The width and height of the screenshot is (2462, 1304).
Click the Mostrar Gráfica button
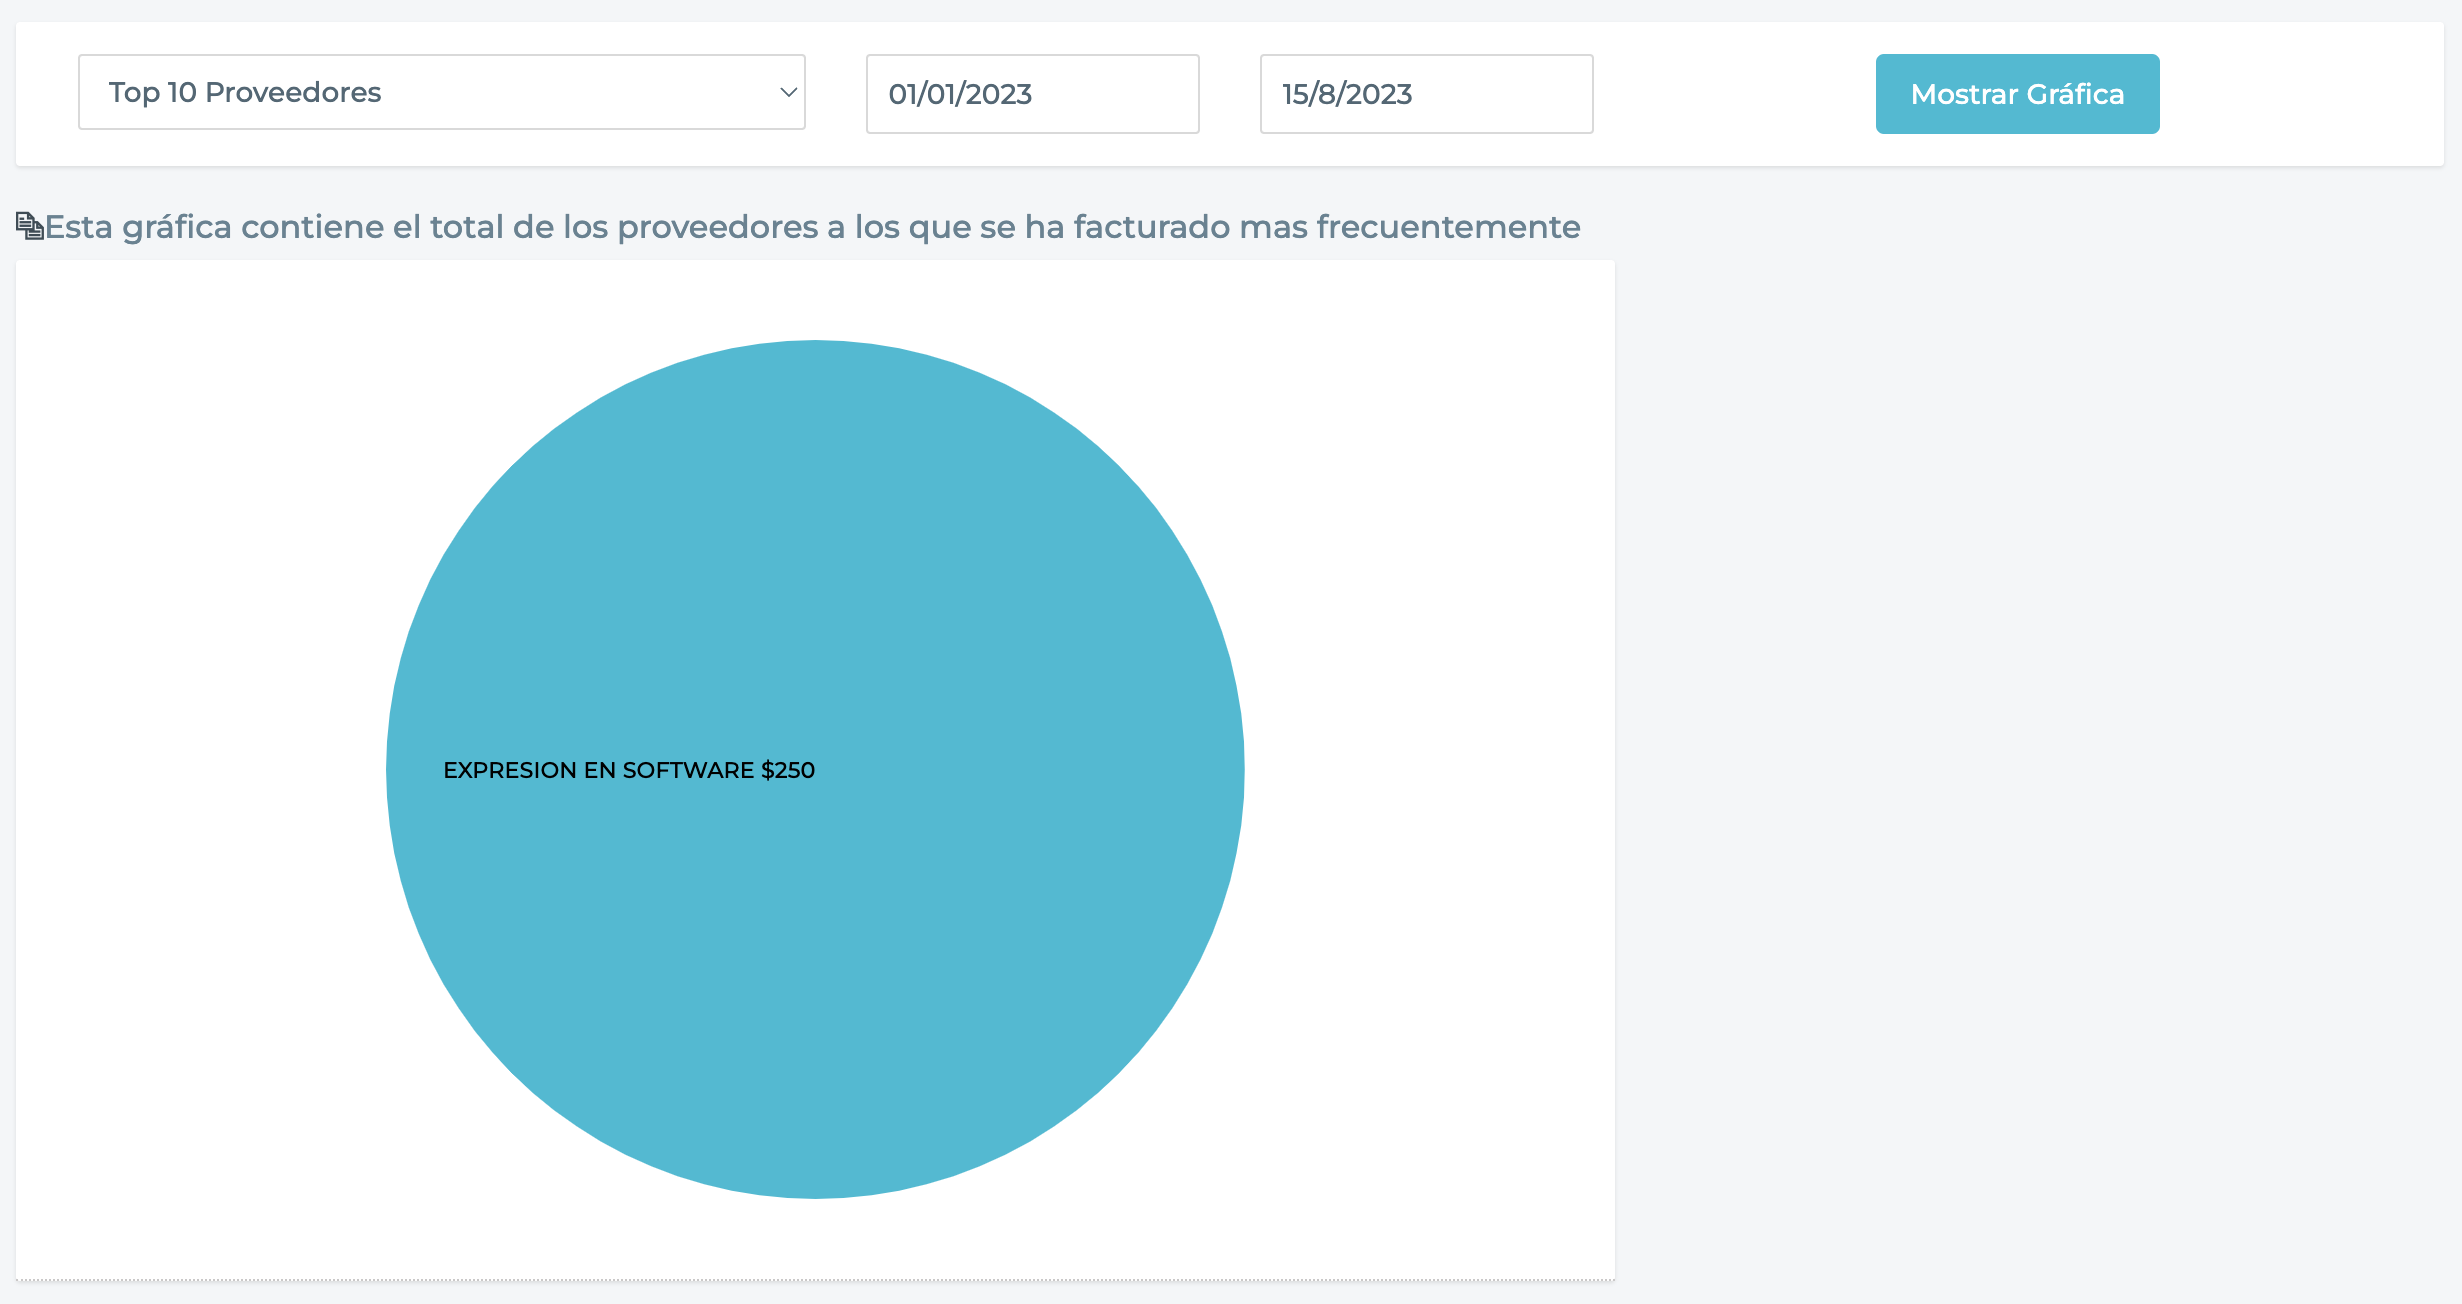[2017, 94]
